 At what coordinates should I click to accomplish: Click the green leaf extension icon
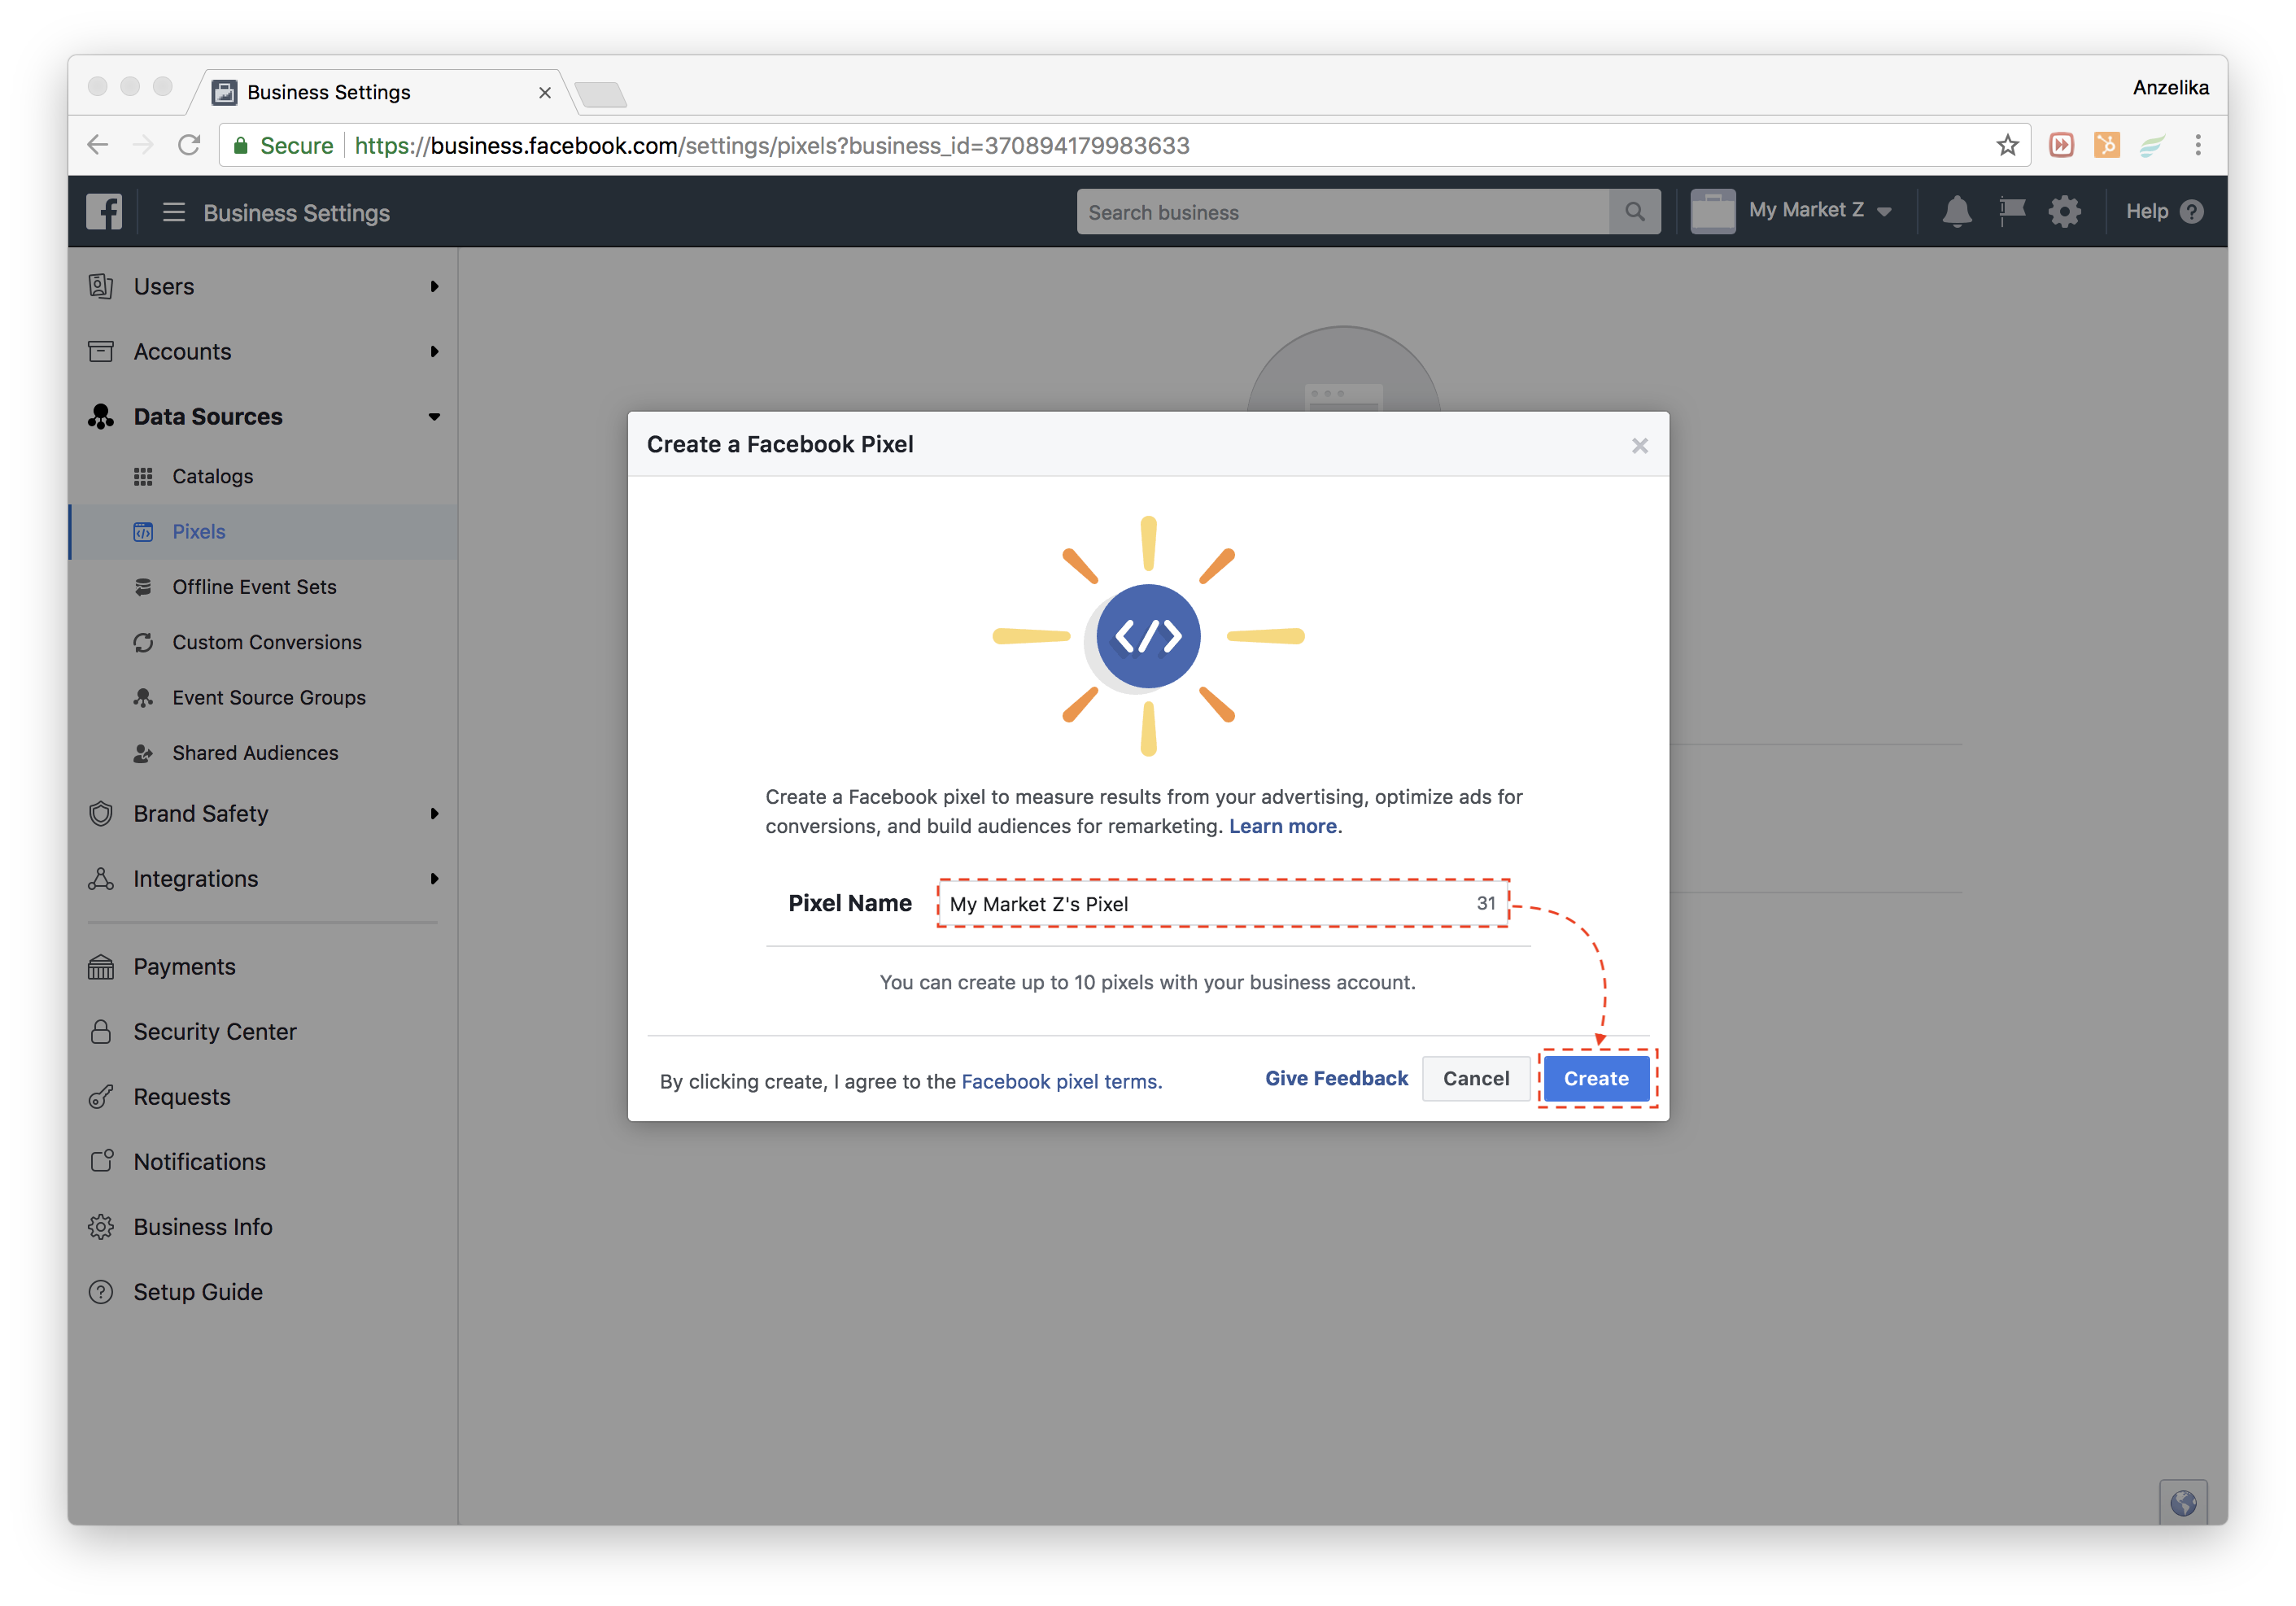[x=2152, y=146]
